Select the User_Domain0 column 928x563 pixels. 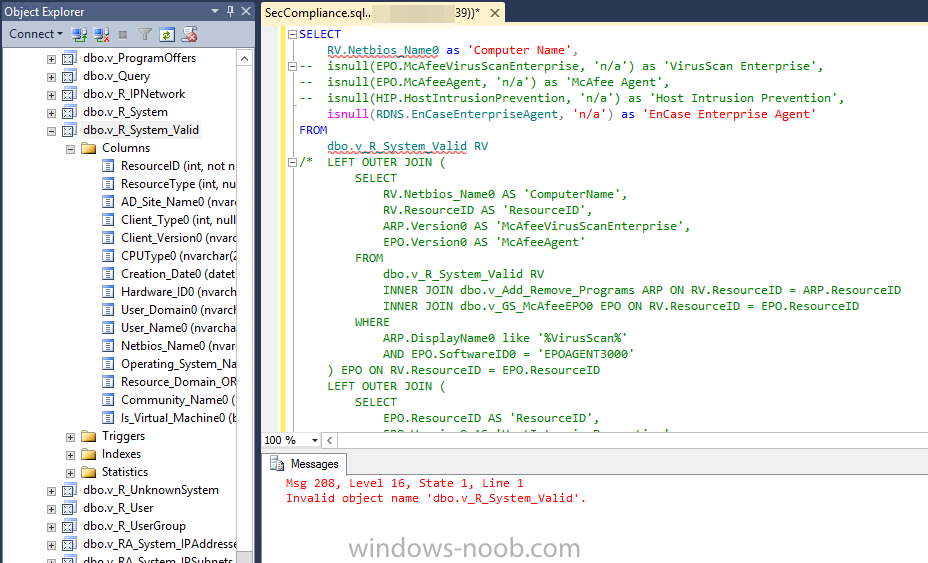click(178, 310)
